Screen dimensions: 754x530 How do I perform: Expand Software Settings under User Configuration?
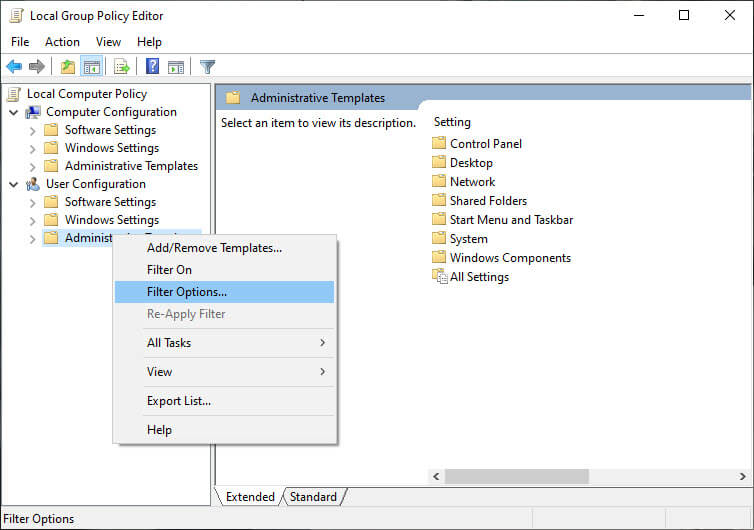32,203
